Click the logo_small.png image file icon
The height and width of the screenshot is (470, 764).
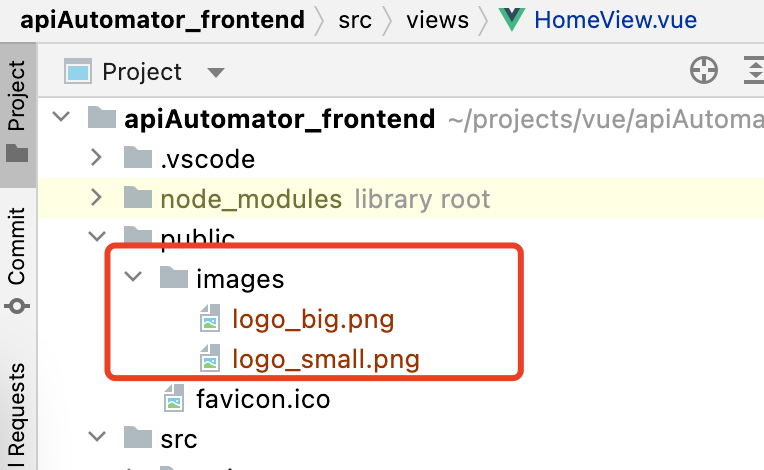coord(210,358)
